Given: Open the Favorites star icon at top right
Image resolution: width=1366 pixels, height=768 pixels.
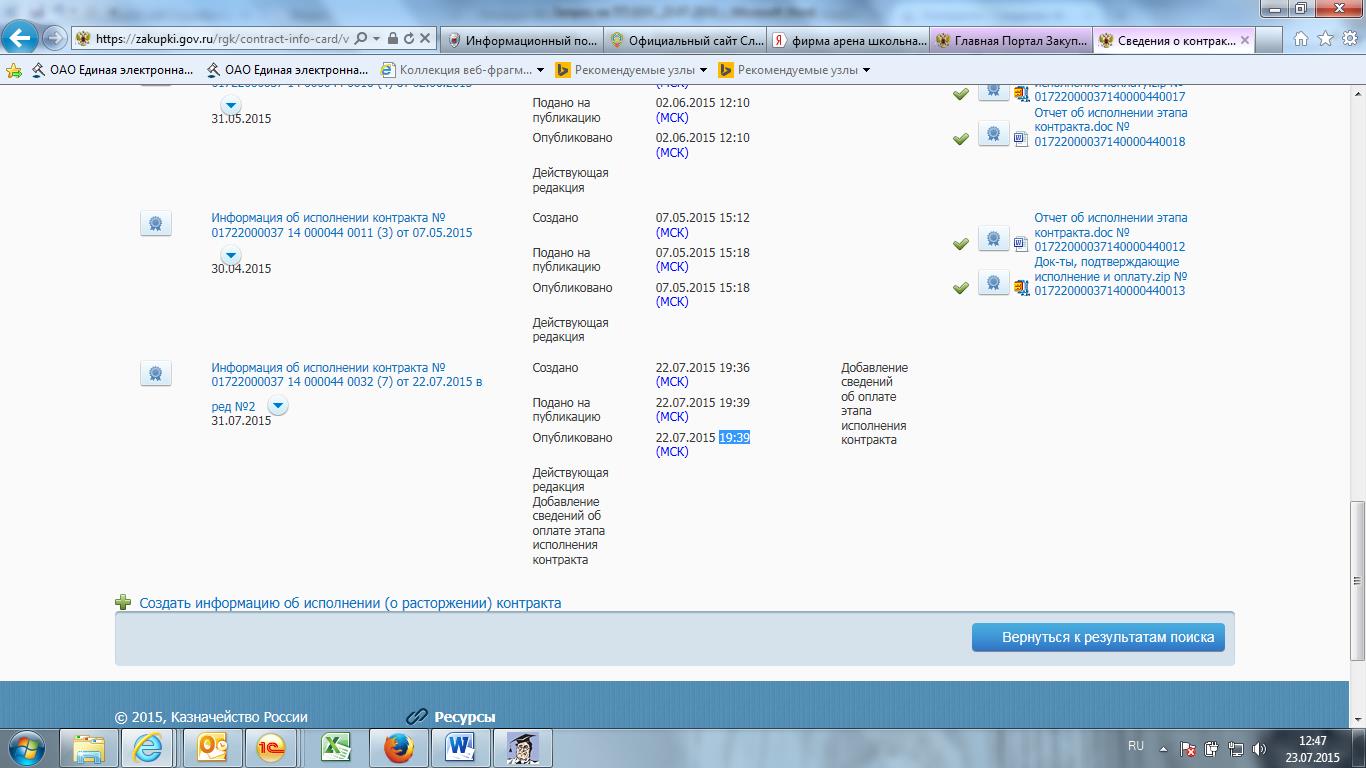Looking at the screenshot, I should click(x=1325, y=39).
